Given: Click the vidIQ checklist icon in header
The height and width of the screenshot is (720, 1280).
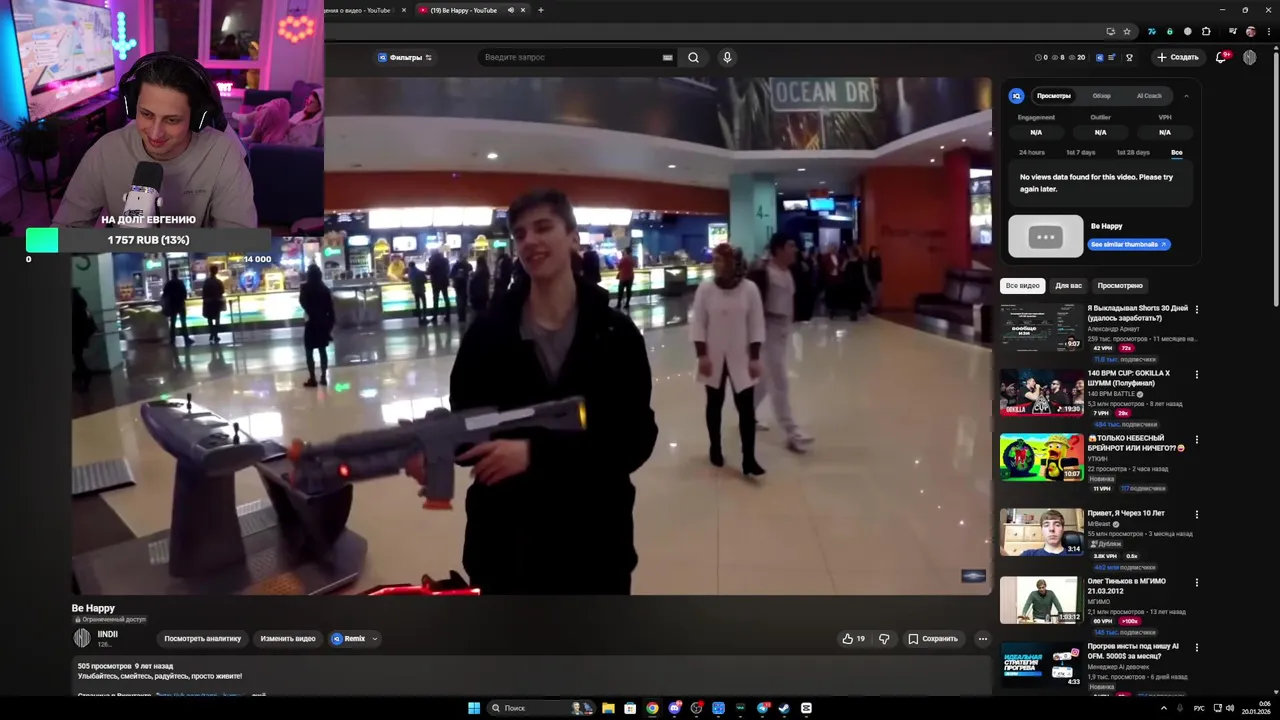Looking at the screenshot, I should [x=1111, y=57].
